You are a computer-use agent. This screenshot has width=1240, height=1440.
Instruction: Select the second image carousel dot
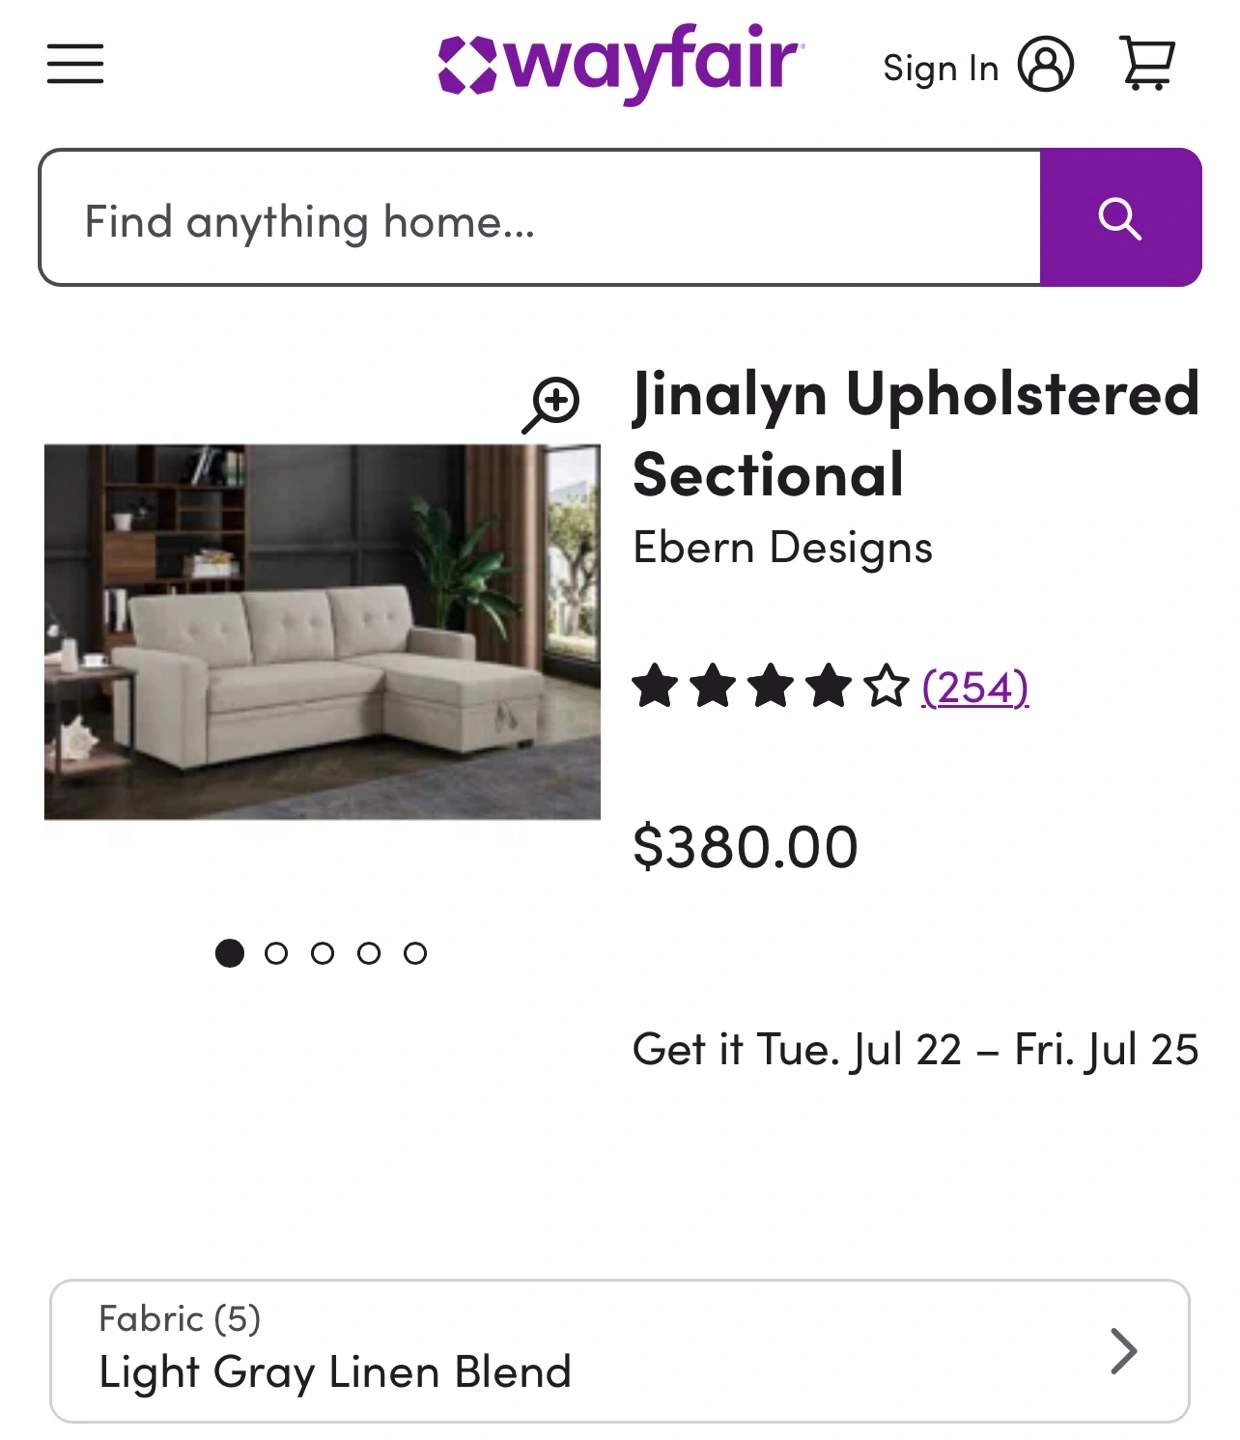click(x=276, y=953)
